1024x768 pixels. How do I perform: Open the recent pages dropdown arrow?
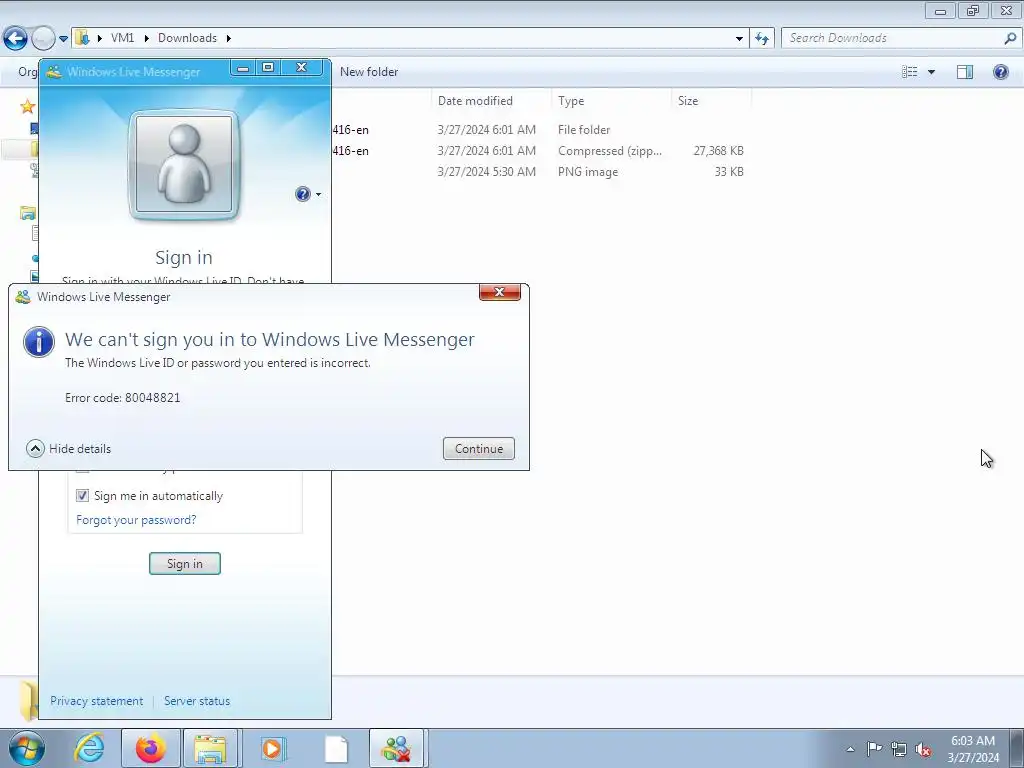pyautogui.click(x=63, y=39)
